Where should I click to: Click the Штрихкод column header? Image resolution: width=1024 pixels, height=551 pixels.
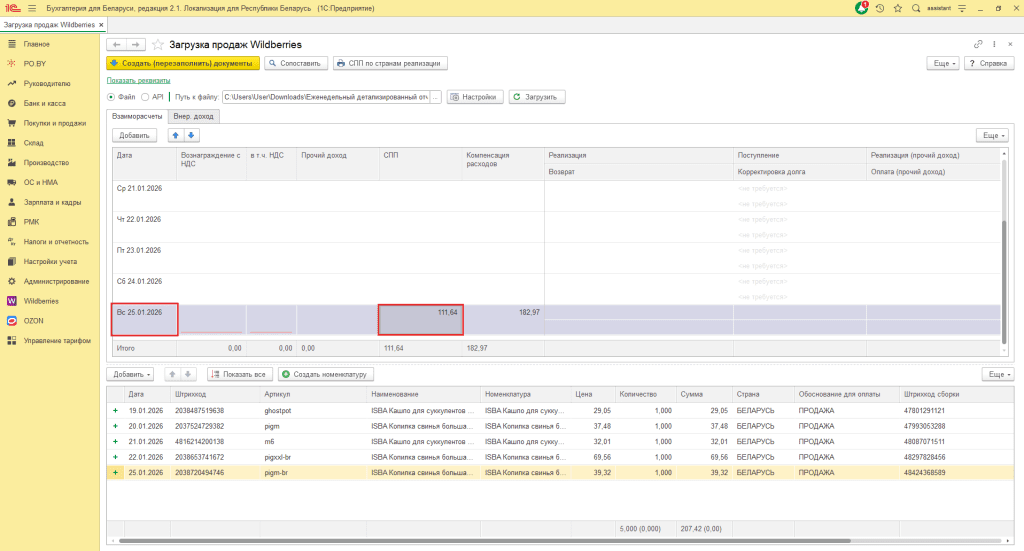click(x=216, y=394)
